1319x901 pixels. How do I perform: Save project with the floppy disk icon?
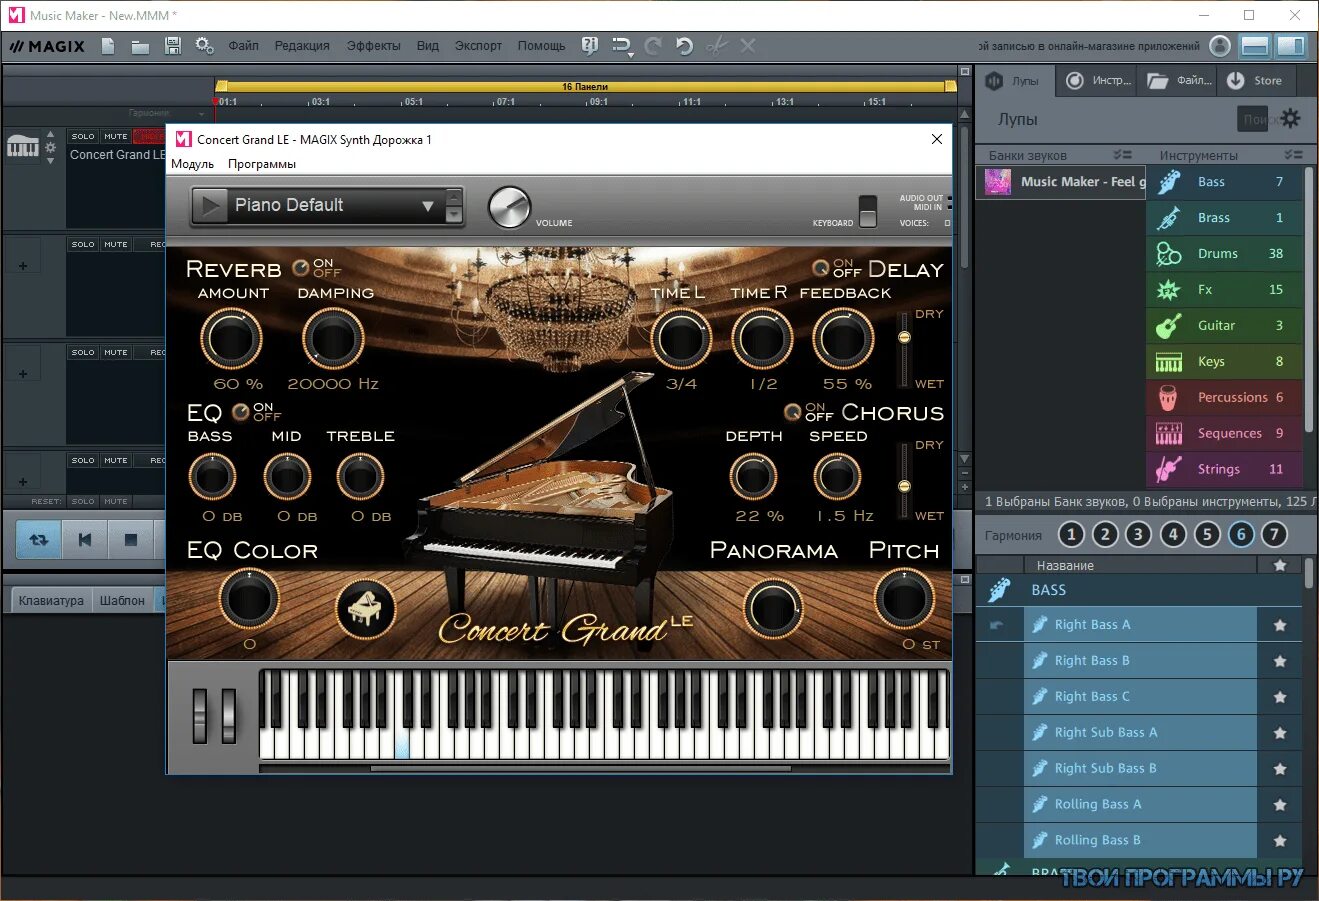pyautogui.click(x=173, y=45)
